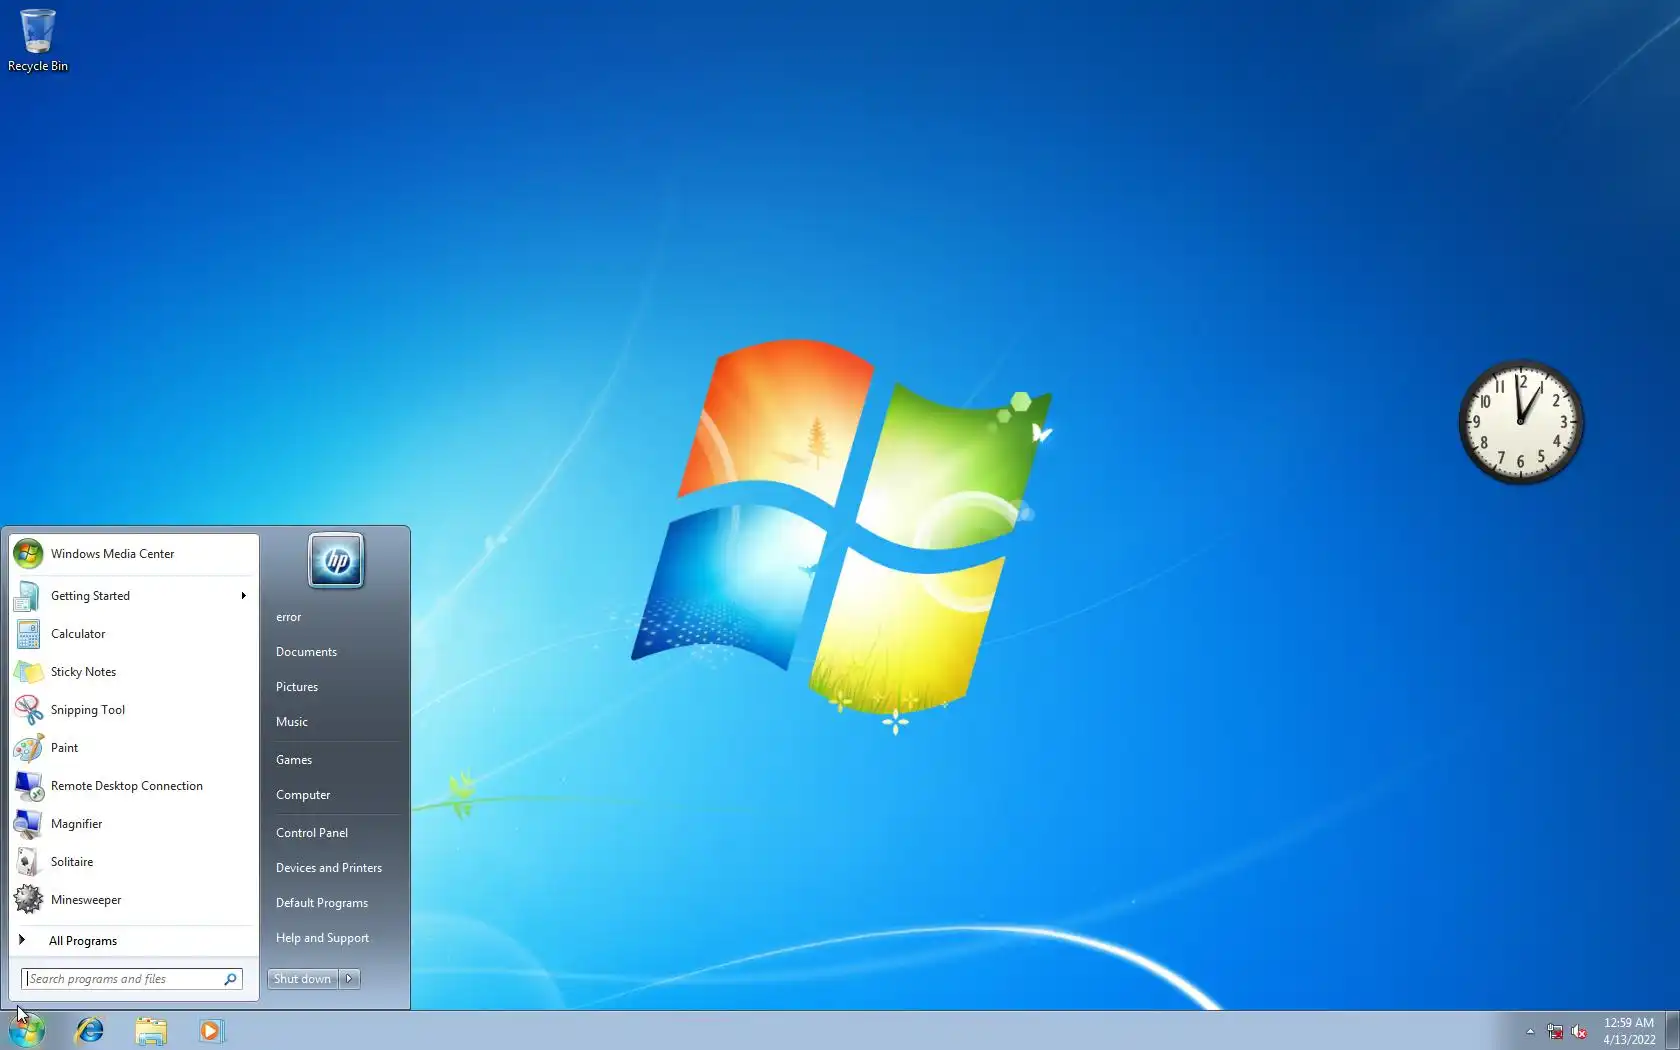
Task: Open the Shut down options arrow
Action: click(x=349, y=979)
